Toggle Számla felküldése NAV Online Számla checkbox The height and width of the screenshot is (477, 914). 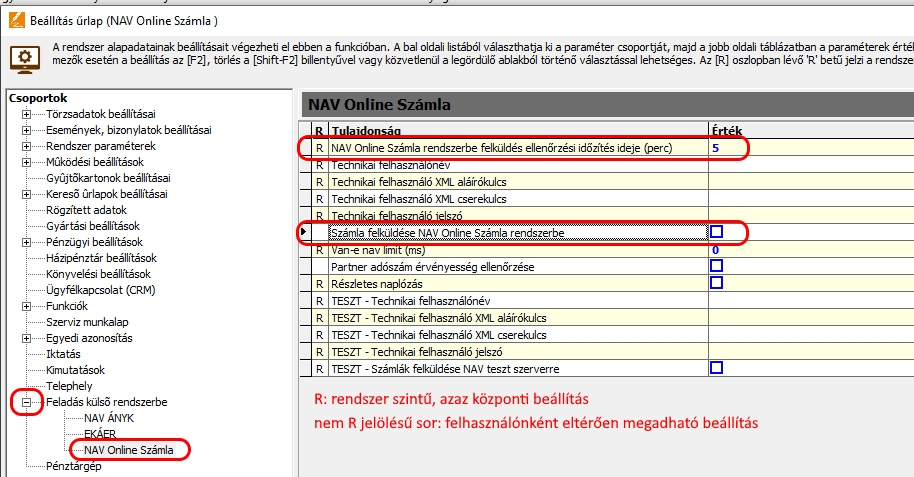[716, 232]
